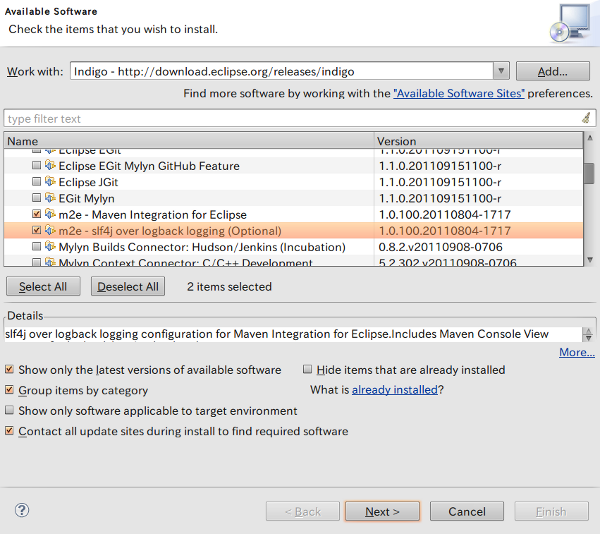Screen dimensions: 600x534
Task: Check the Eclipse EGit Mylyn GitHub Feature box
Action: click(x=36, y=165)
